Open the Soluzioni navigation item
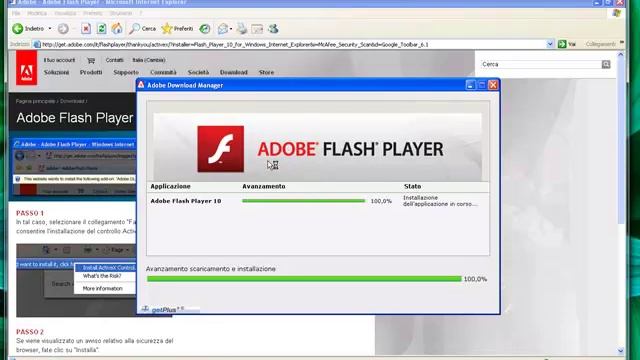Screen dimensions: 640x360 point(56,72)
